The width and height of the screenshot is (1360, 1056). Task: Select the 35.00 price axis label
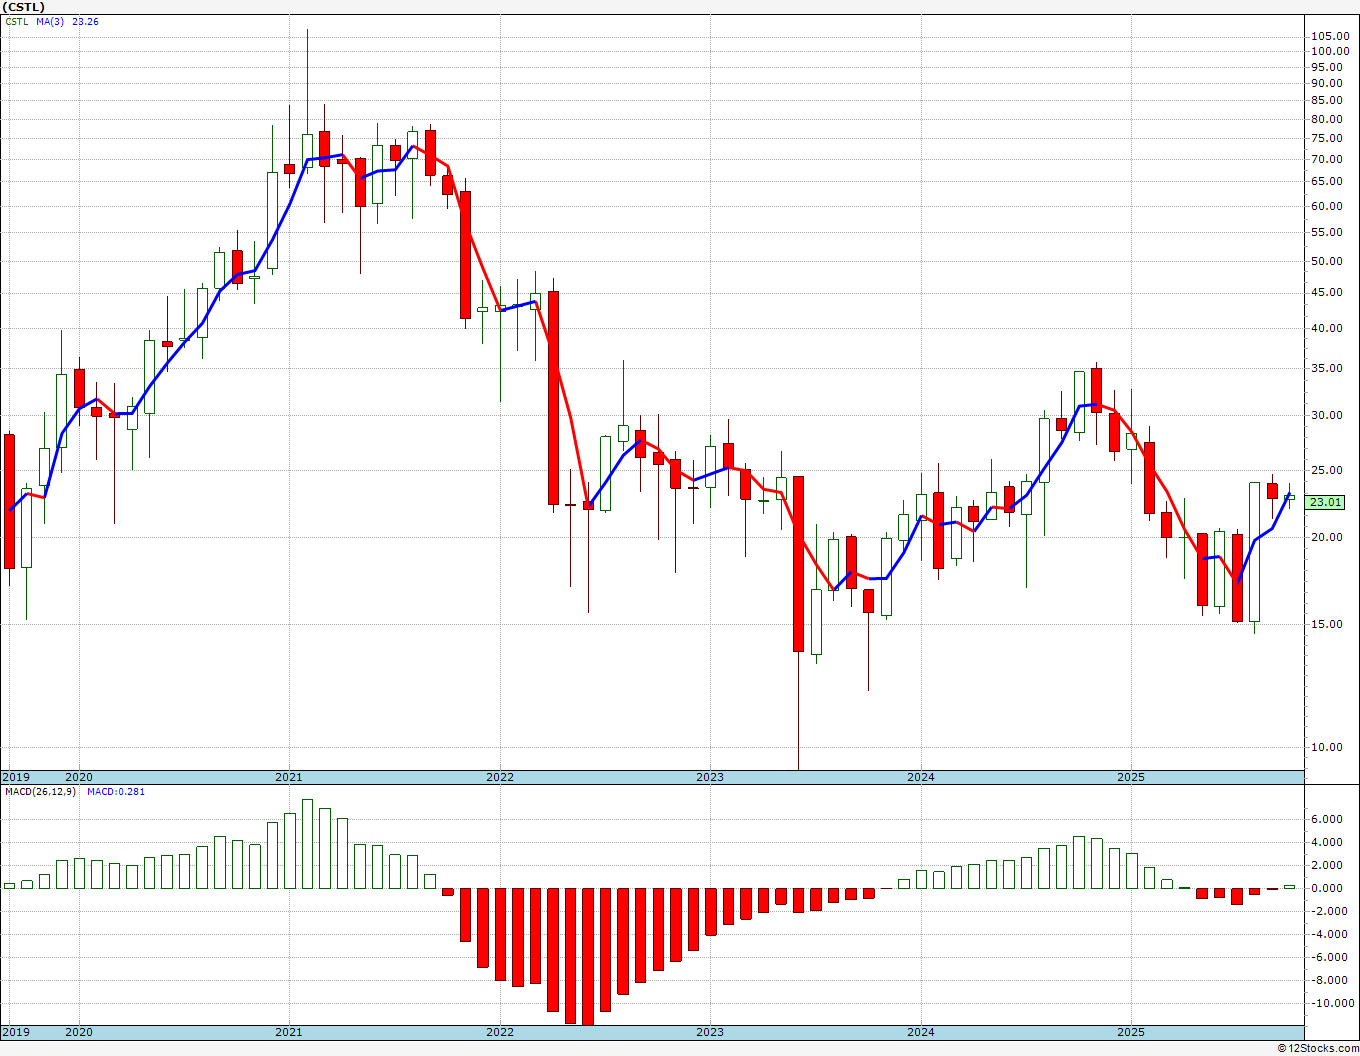pos(1327,369)
